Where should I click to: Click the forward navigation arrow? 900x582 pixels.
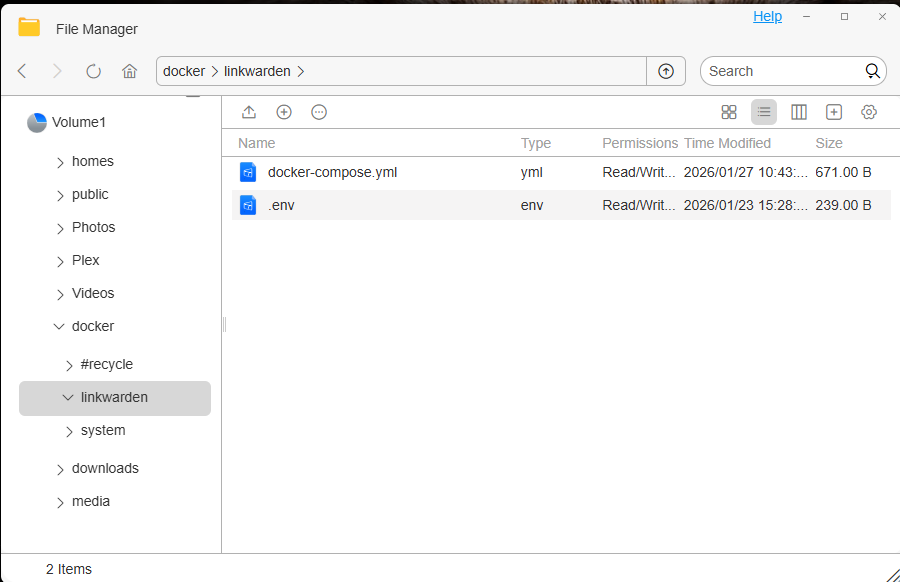[x=57, y=71]
